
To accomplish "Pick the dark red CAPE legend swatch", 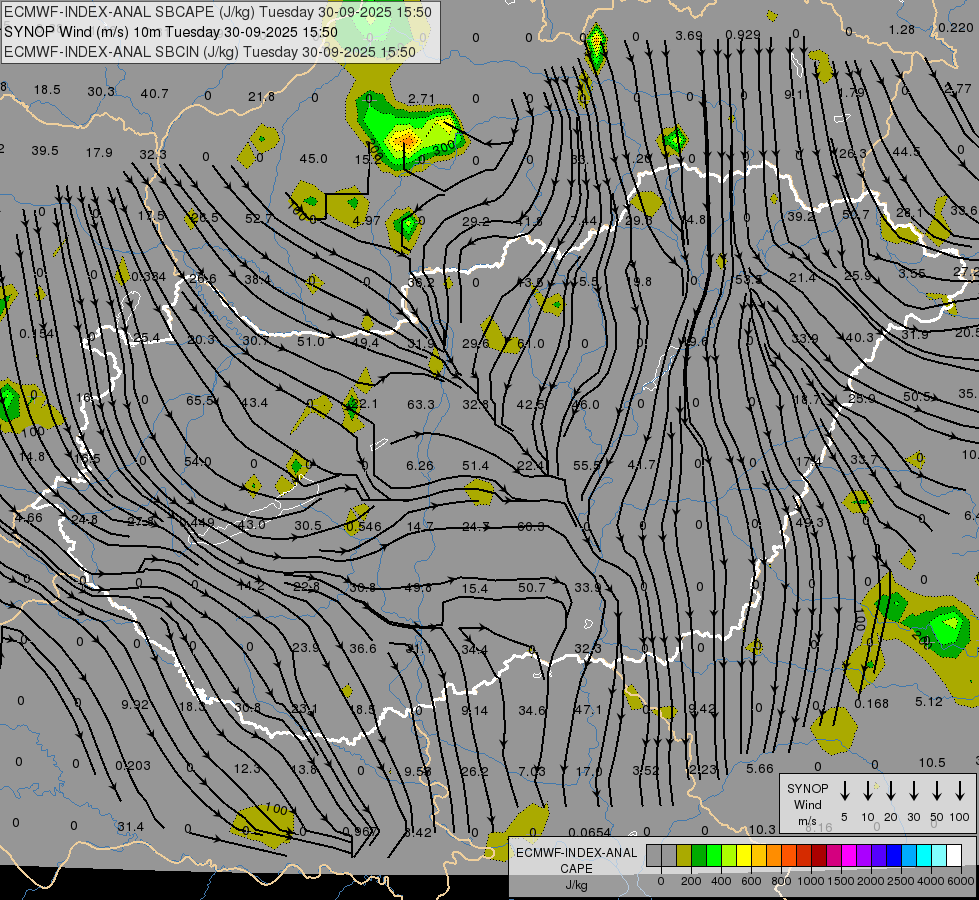I will (819, 855).
